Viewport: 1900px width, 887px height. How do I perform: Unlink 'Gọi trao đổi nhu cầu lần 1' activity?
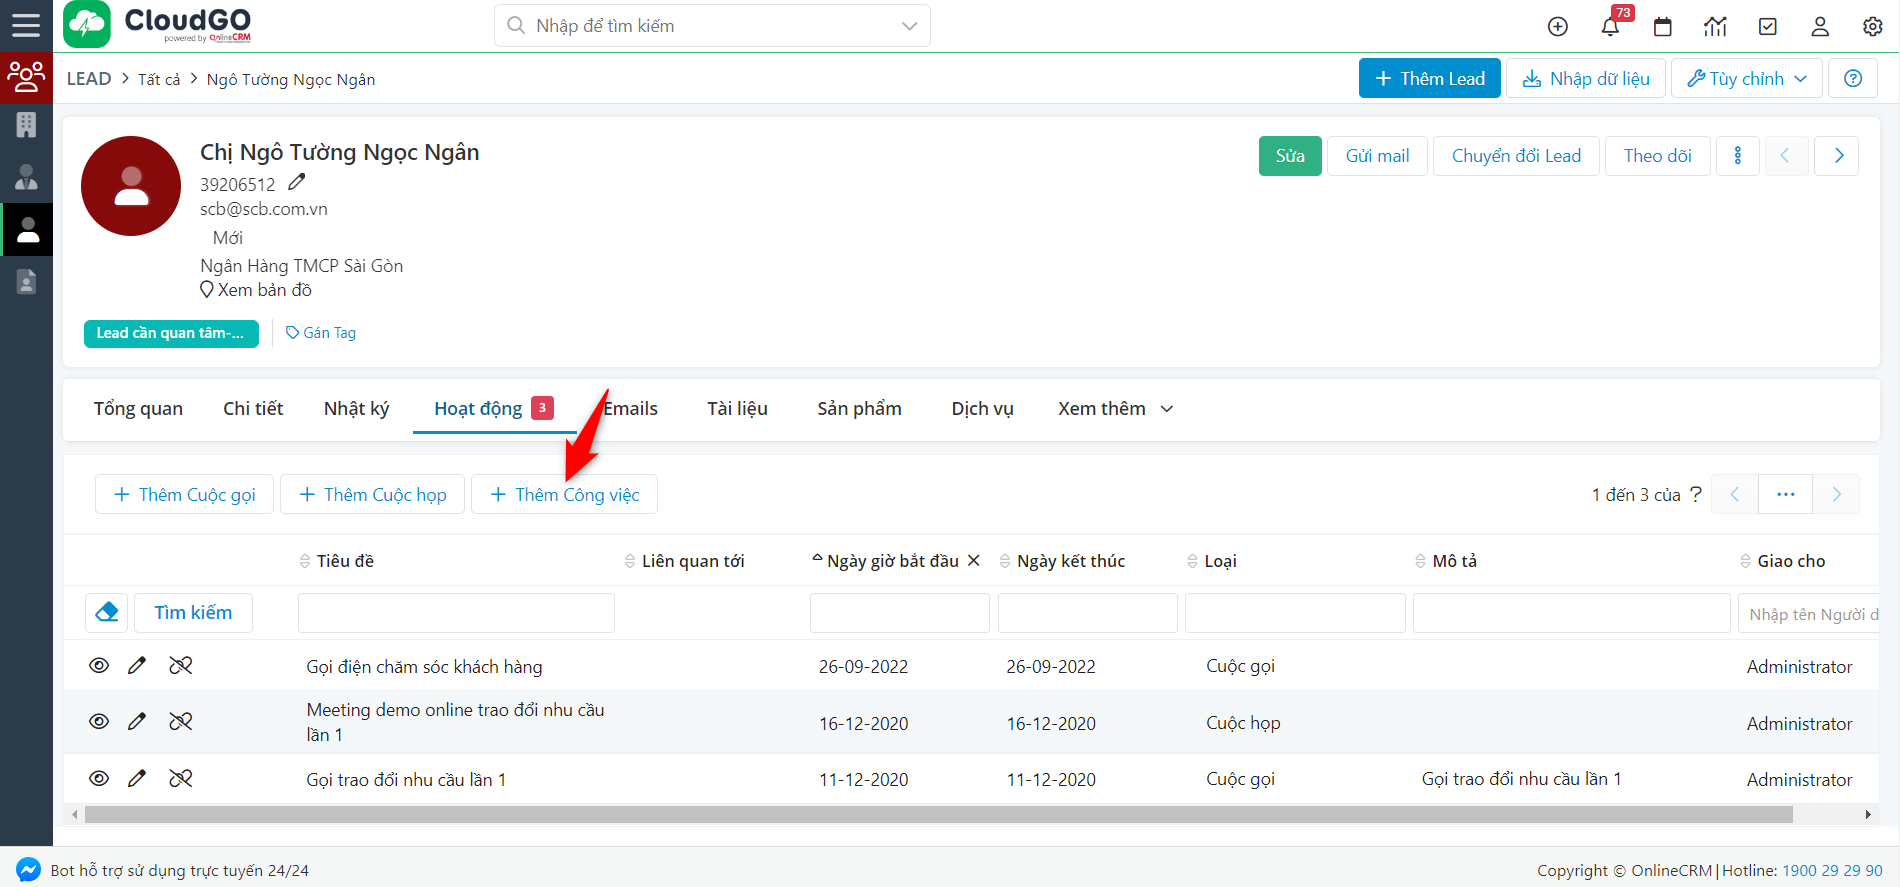point(181,778)
